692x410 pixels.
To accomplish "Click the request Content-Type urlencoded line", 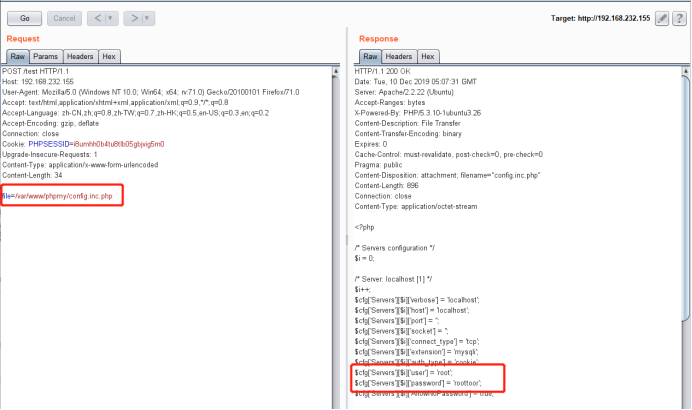I will [80, 165].
